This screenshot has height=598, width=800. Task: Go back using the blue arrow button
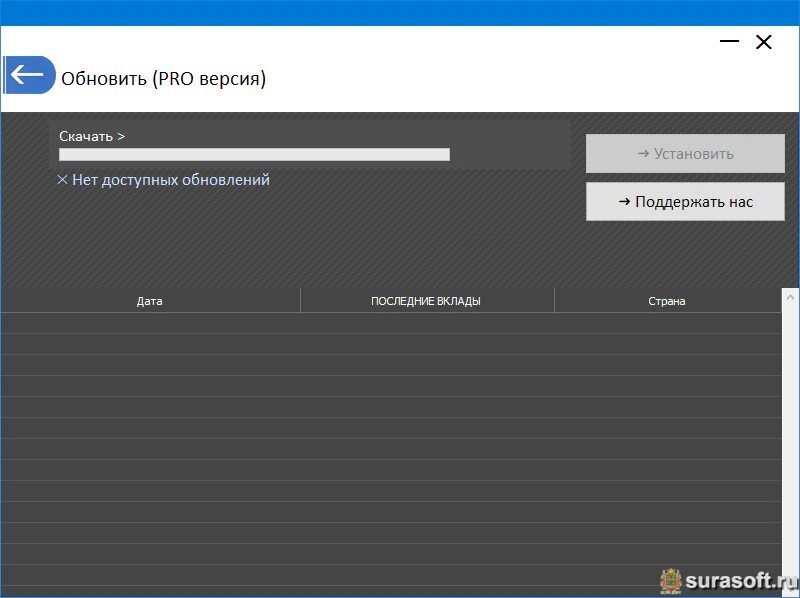click(x=28, y=75)
